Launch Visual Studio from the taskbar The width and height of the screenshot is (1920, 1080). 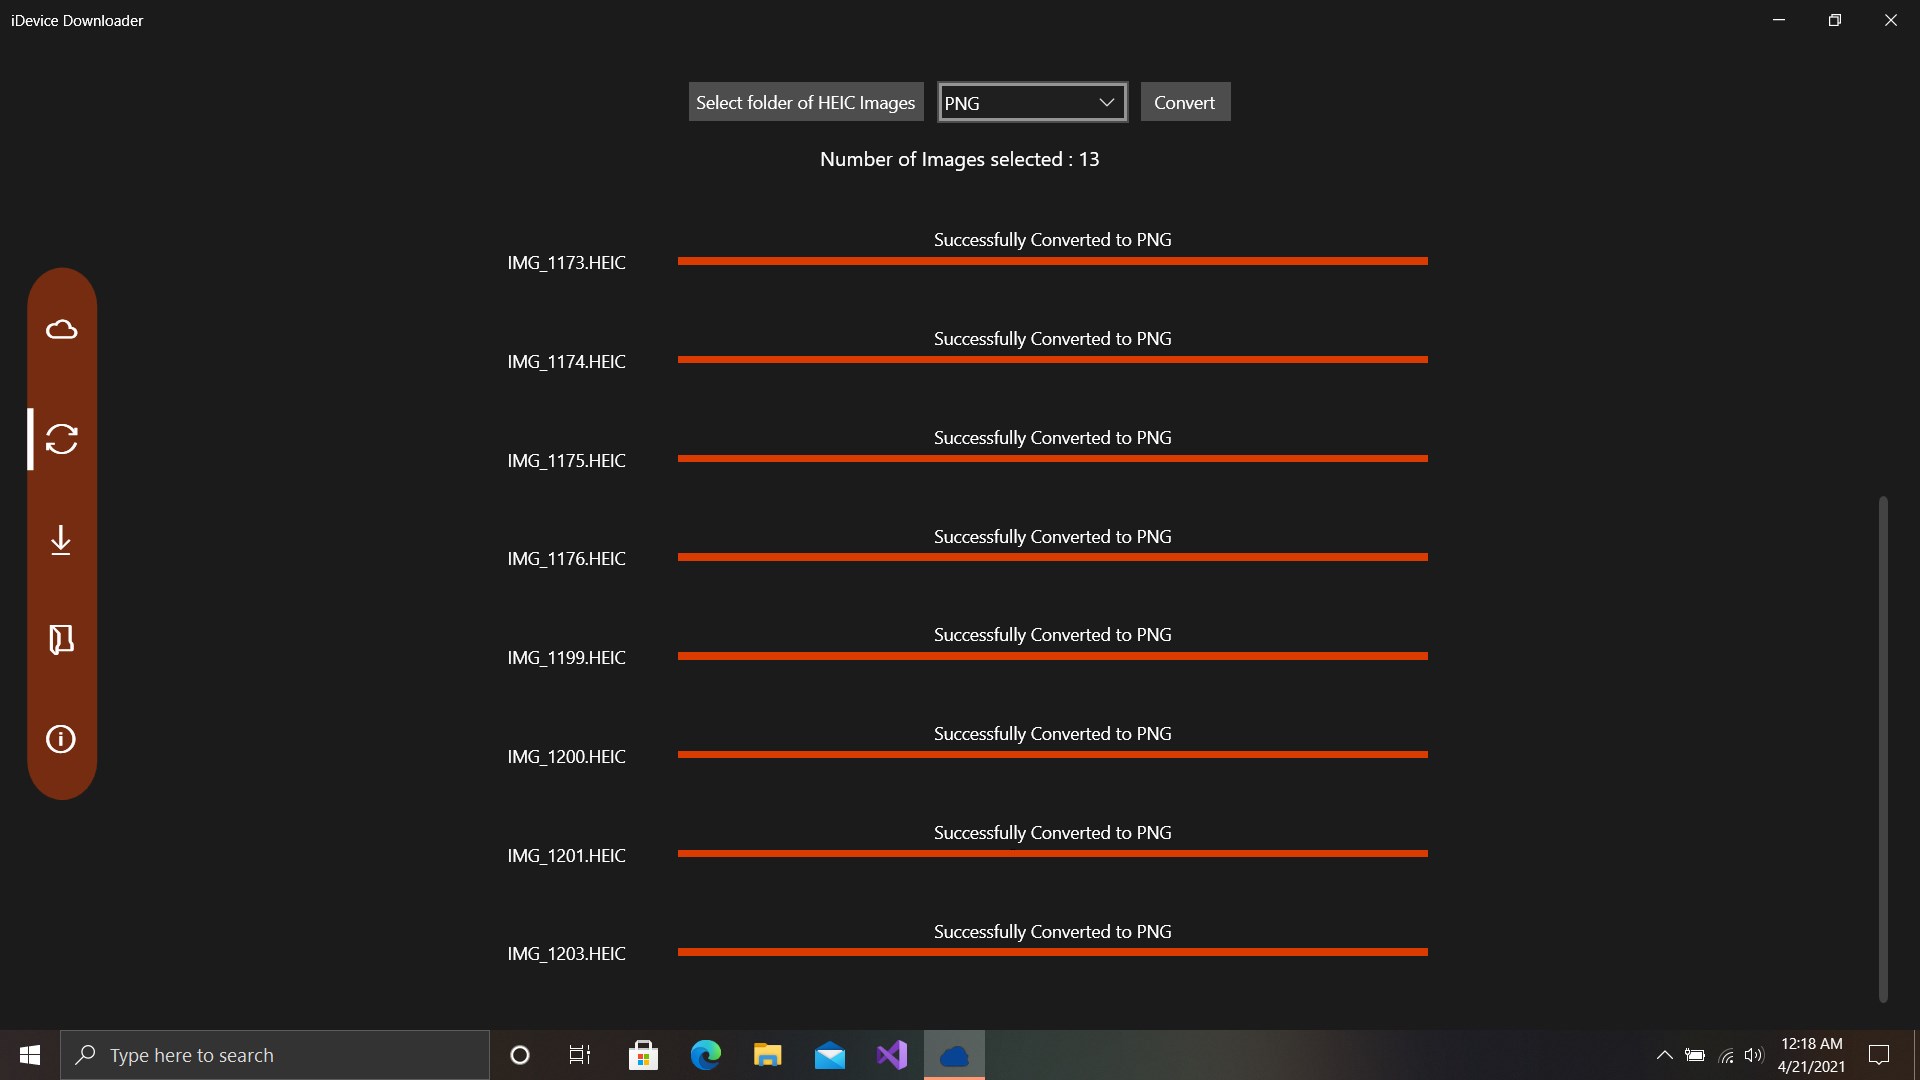point(891,1055)
